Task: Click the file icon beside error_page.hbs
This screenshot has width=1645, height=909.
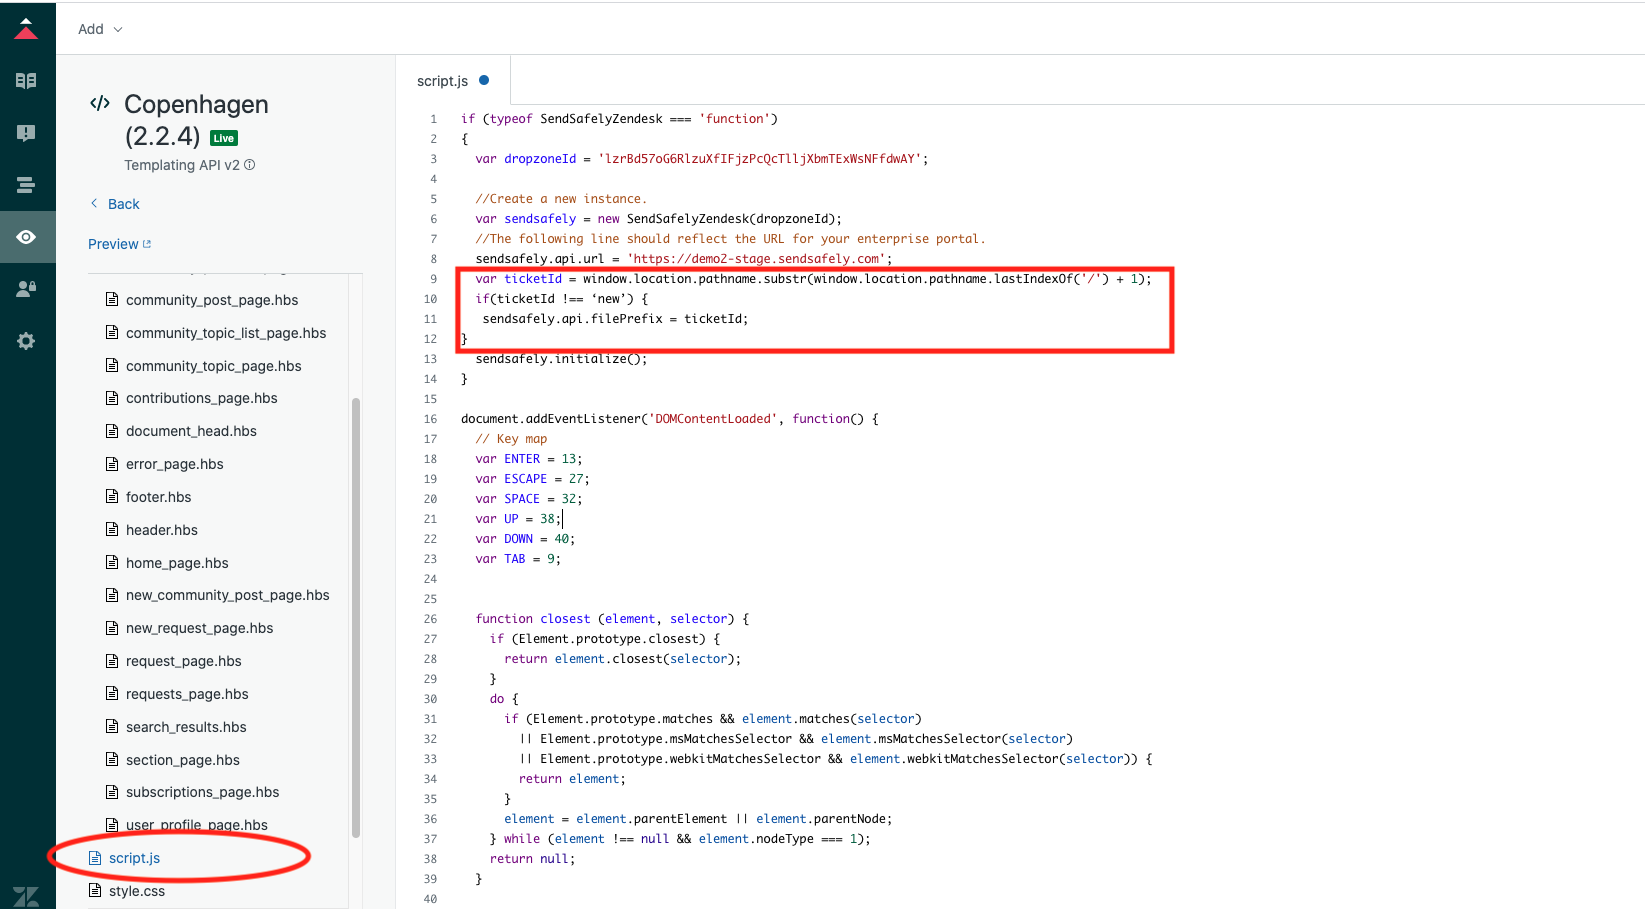Action: (x=112, y=463)
